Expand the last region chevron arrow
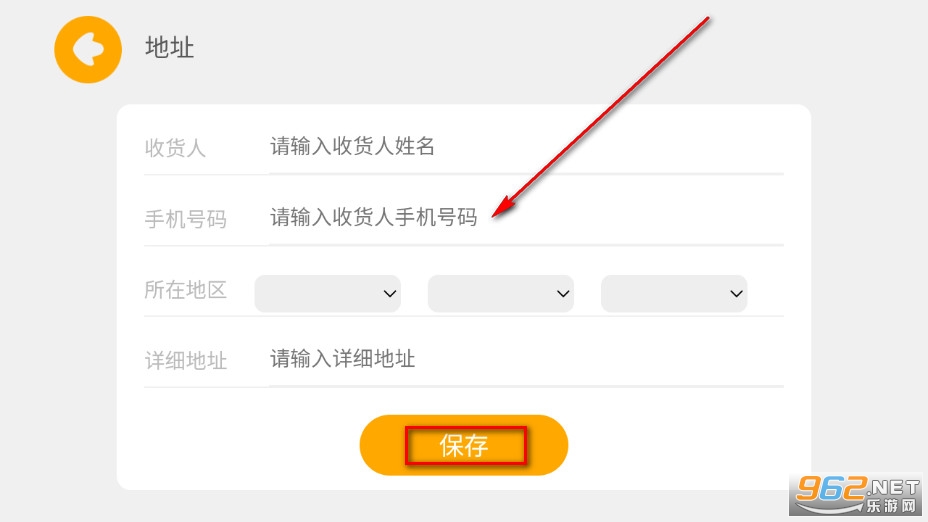Viewport: 928px width, 522px height. 736,293
